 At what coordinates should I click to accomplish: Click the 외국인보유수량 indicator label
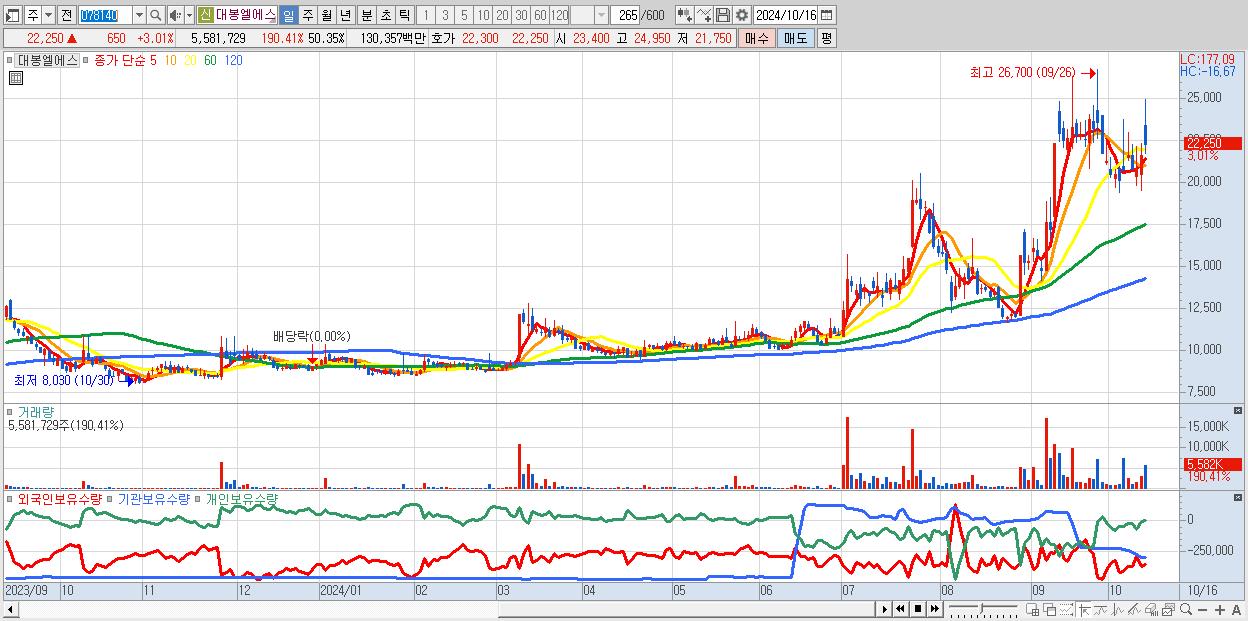60,498
